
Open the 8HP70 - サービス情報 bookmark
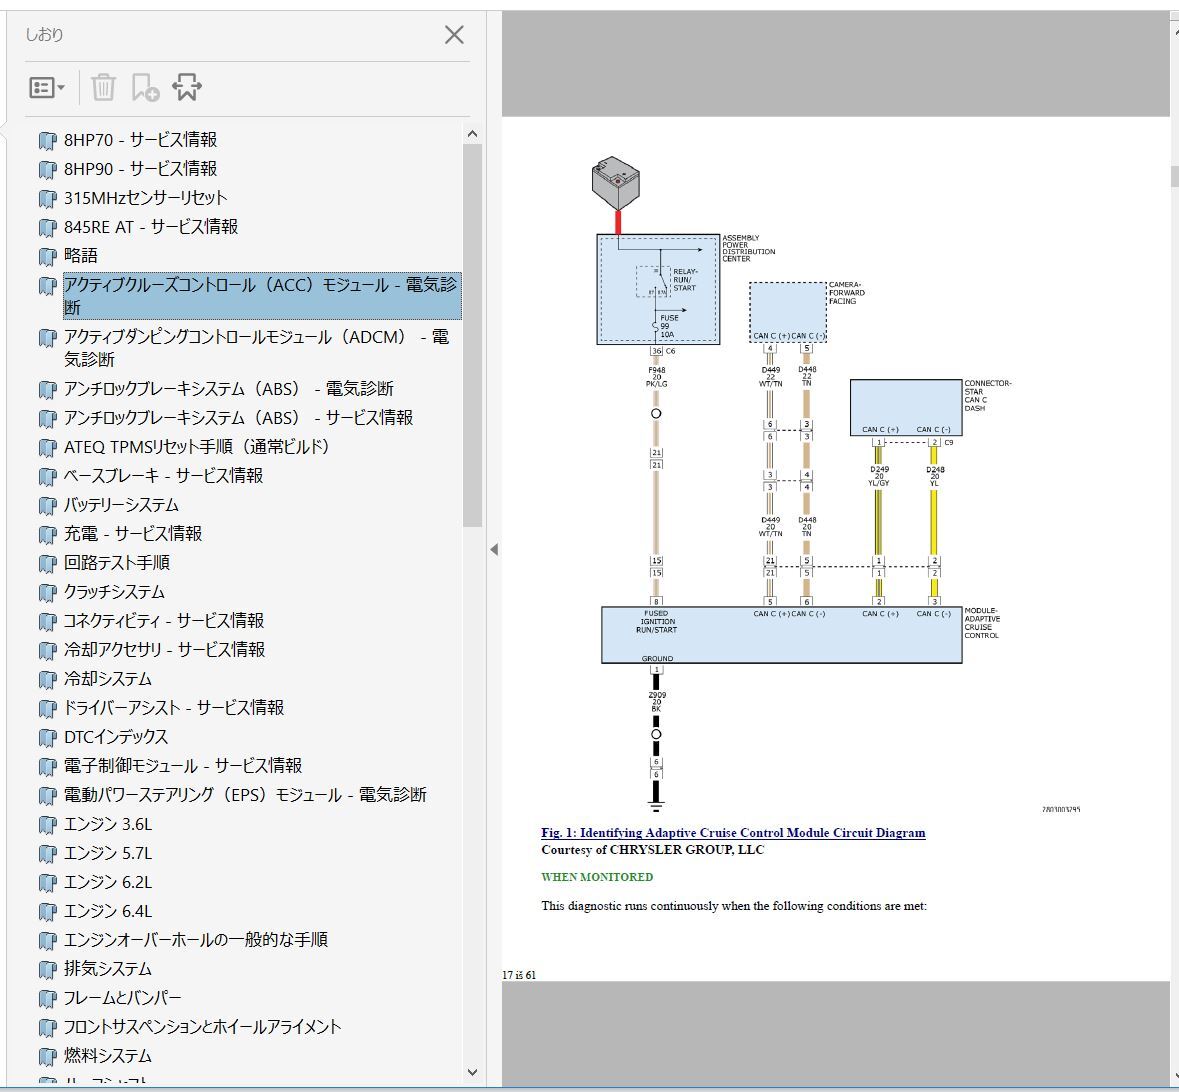140,140
